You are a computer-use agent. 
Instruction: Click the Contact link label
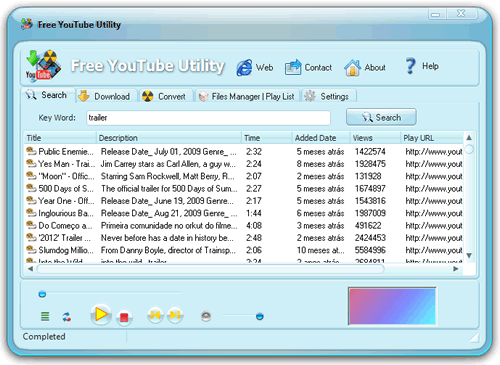click(318, 68)
